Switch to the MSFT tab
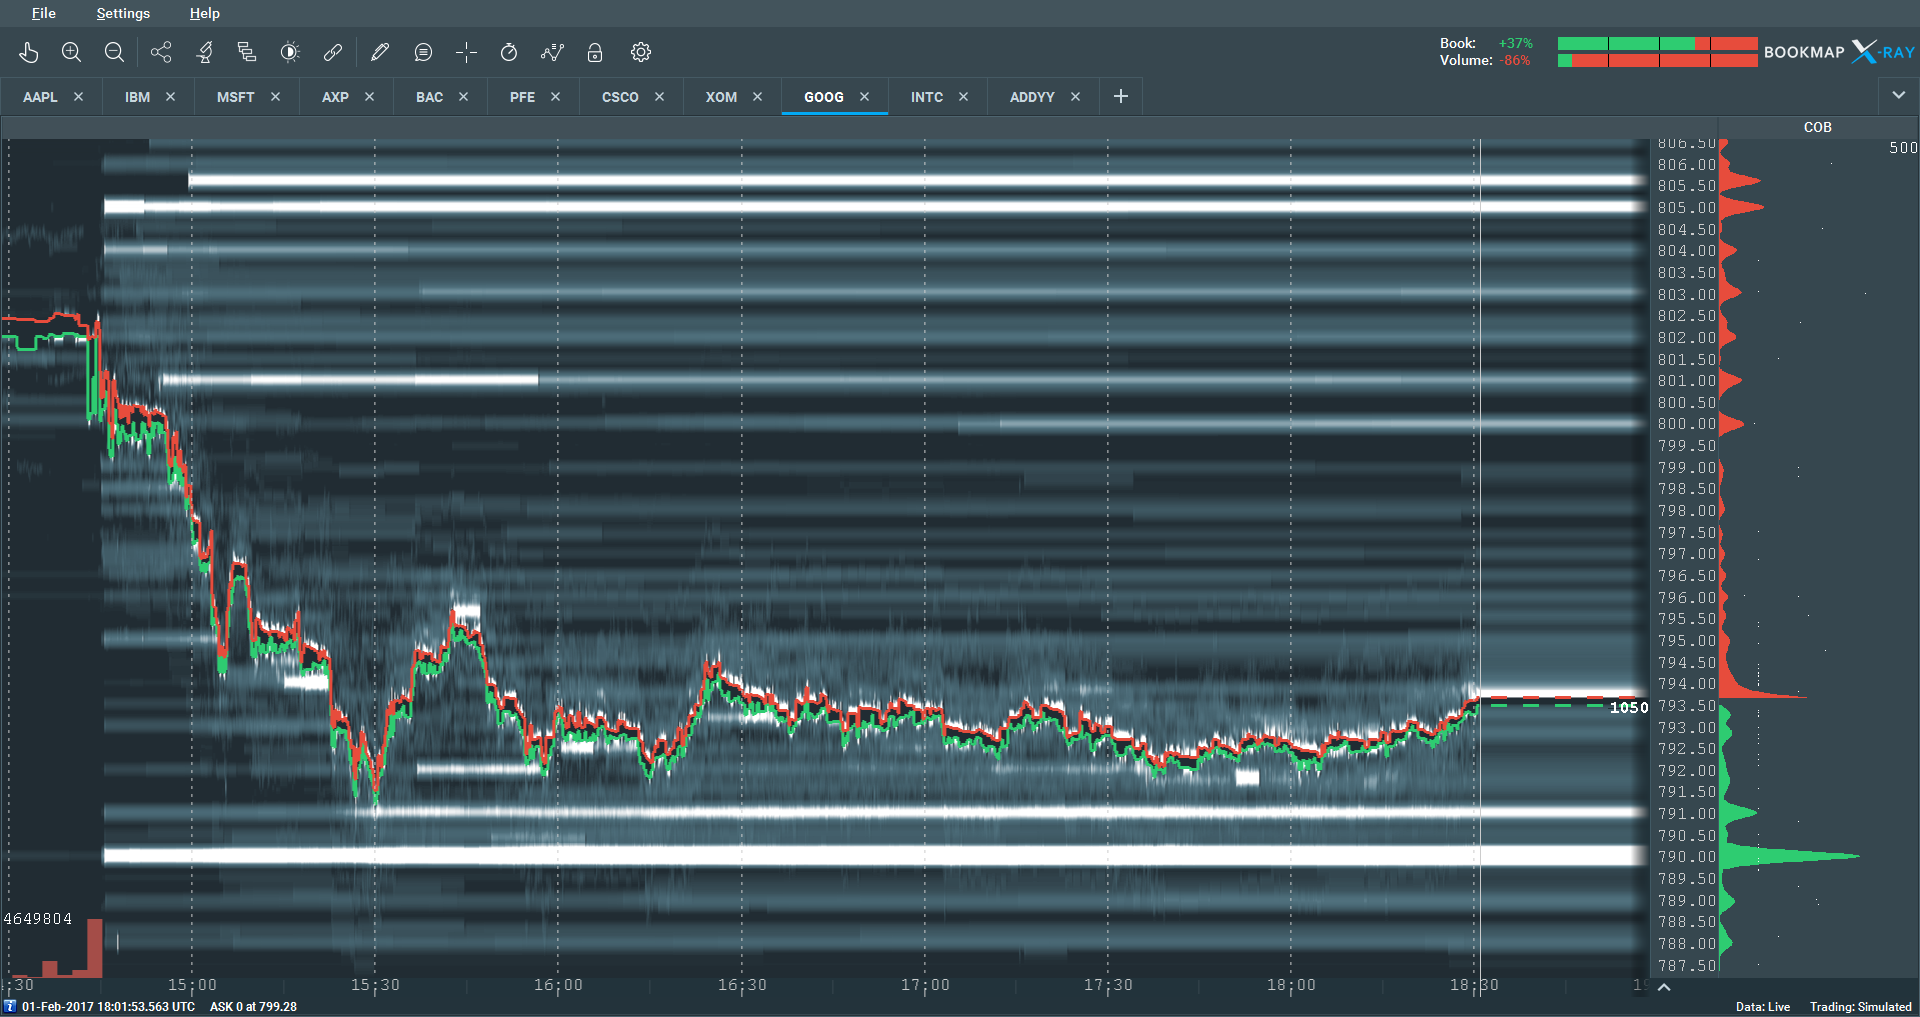The image size is (1920, 1017). (236, 97)
